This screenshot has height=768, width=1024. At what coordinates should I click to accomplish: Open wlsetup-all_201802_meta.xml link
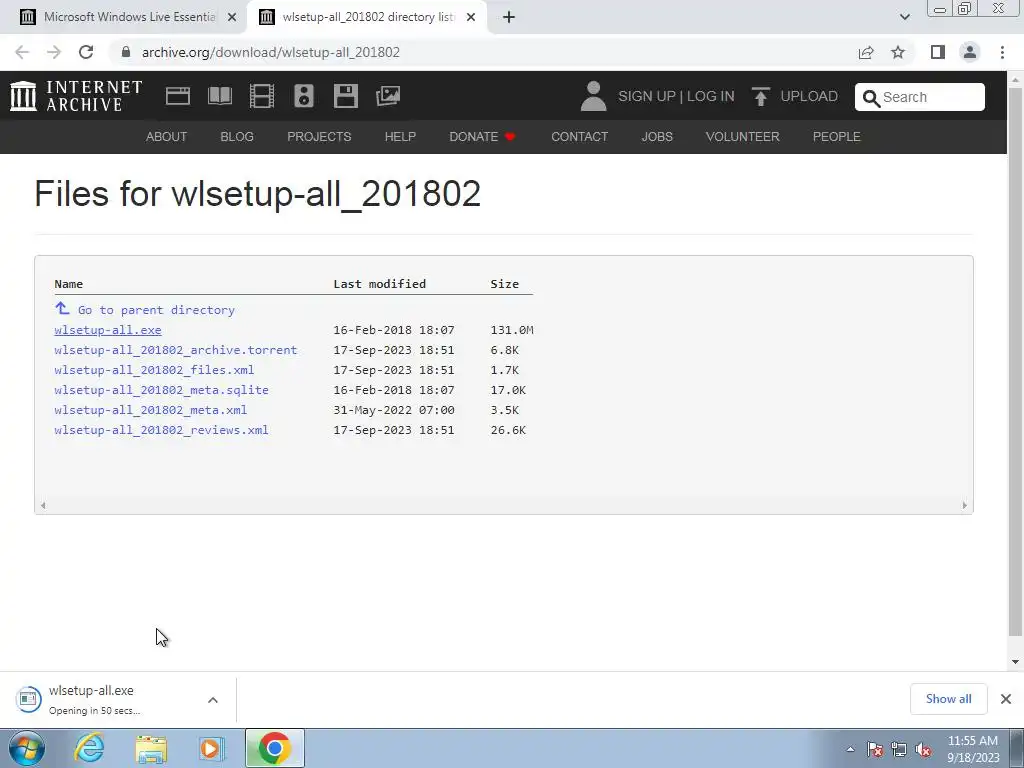[151, 410]
